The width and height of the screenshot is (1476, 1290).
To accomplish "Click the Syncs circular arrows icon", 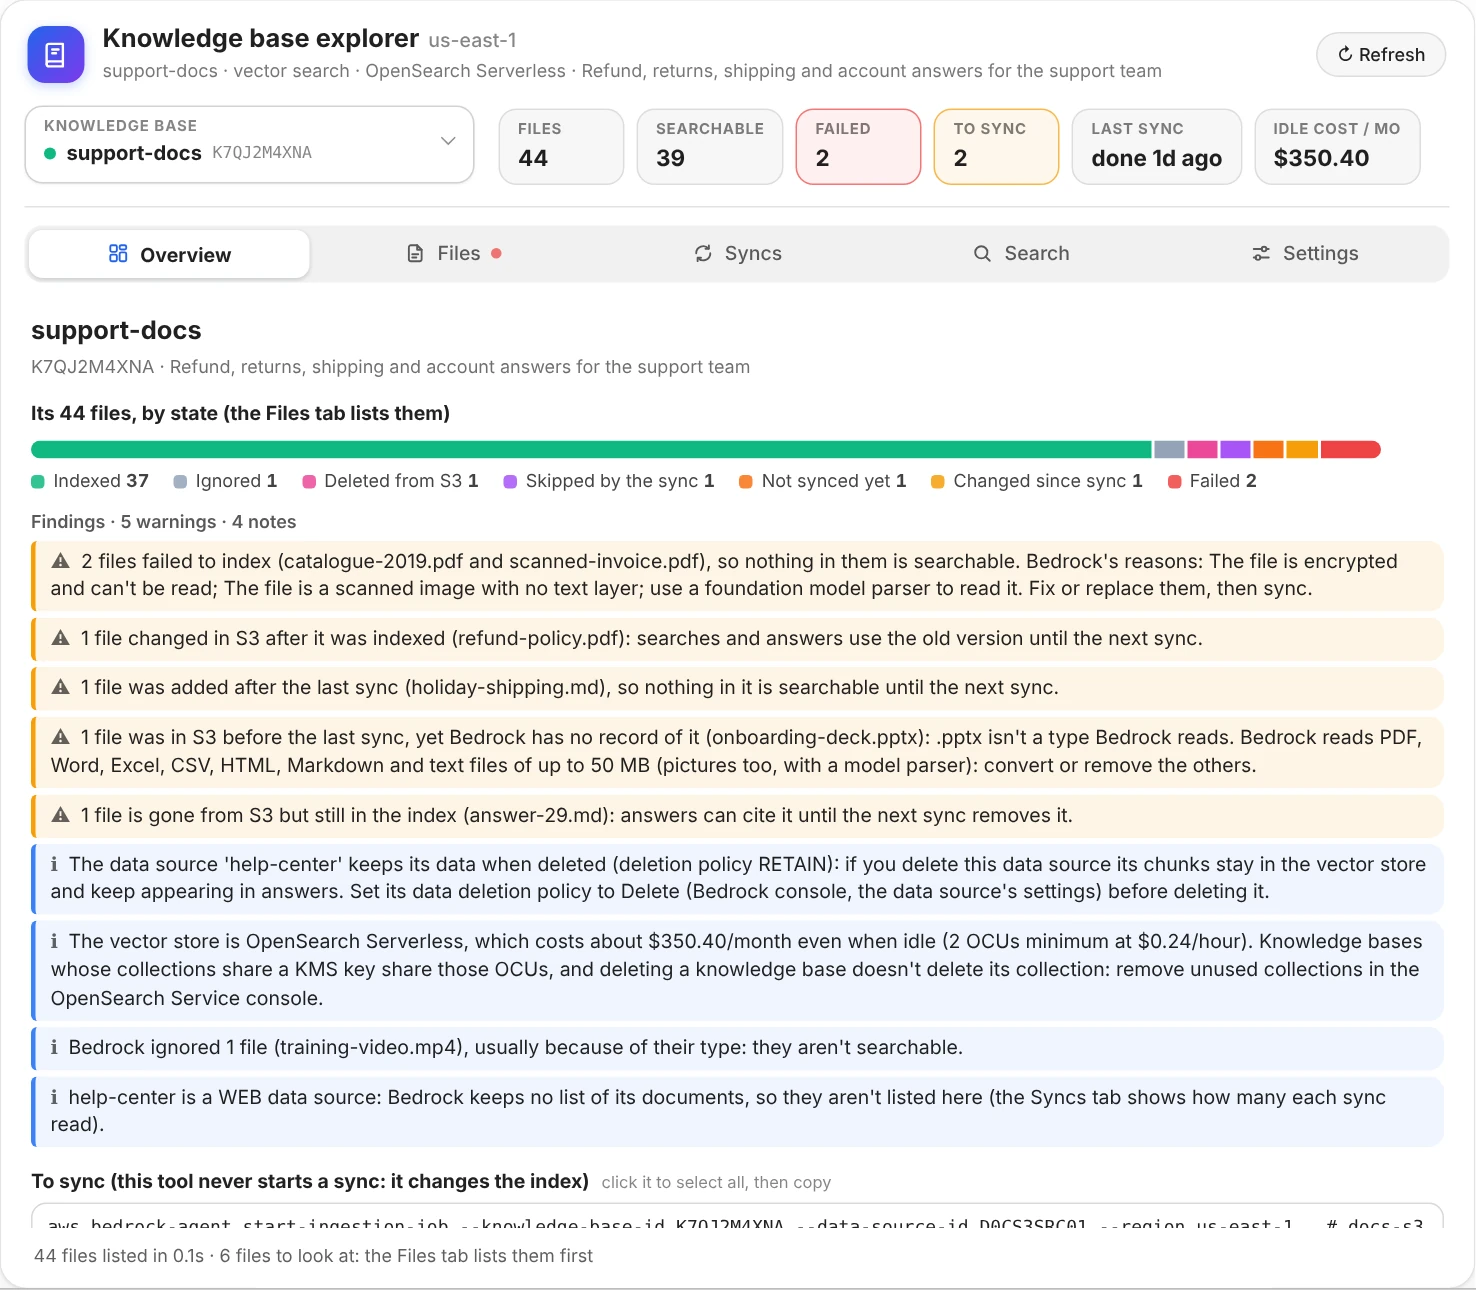I will [x=703, y=254].
